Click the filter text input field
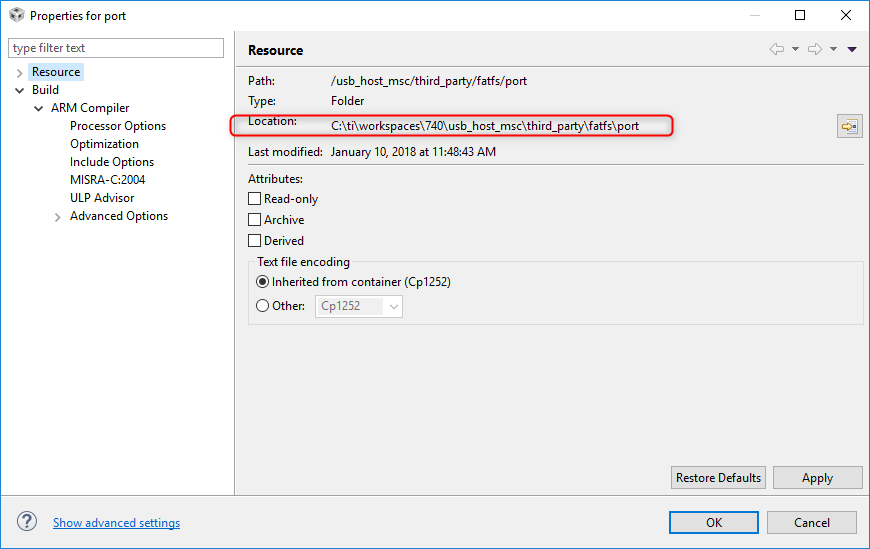The height and width of the screenshot is (549, 870). (x=116, y=48)
